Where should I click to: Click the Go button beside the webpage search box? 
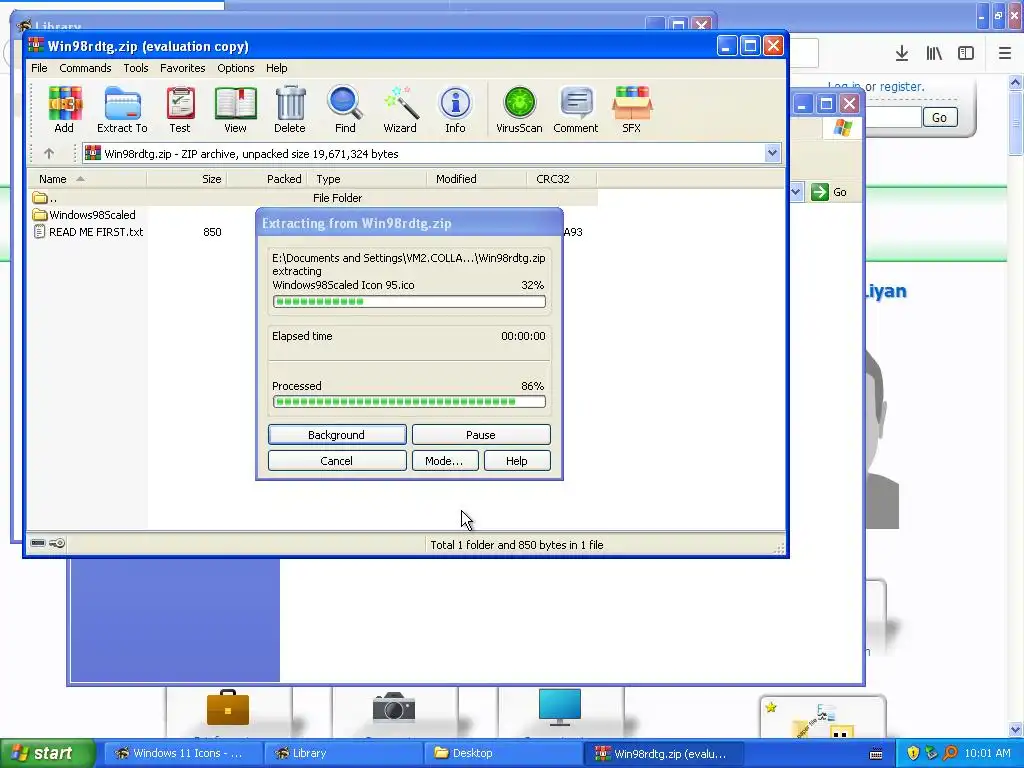pyautogui.click(x=940, y=118)
